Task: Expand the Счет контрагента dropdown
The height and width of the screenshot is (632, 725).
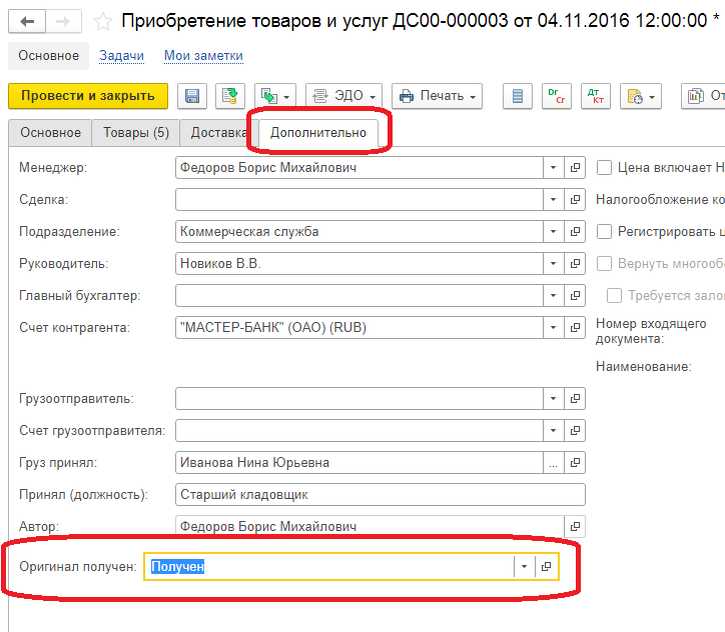Action: pyautogui.click(x=553, y=327)
